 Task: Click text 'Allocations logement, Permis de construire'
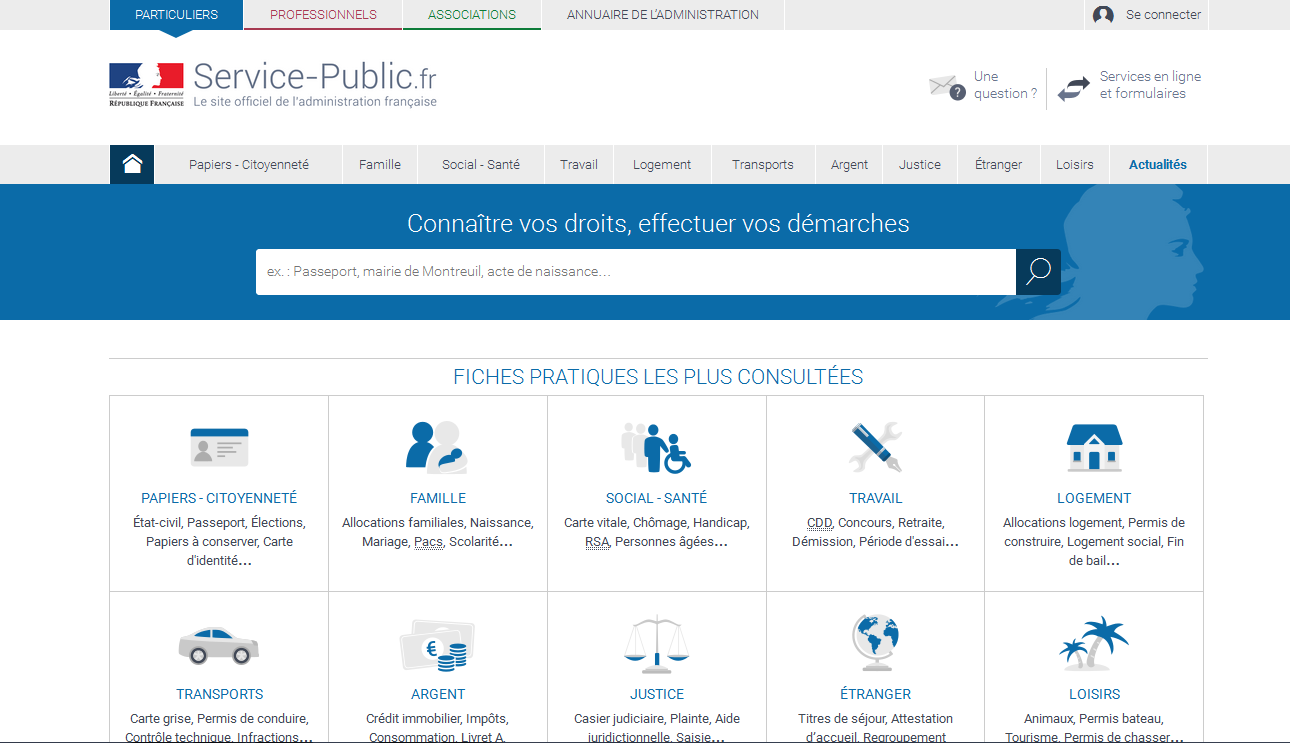pos(1094,532)
